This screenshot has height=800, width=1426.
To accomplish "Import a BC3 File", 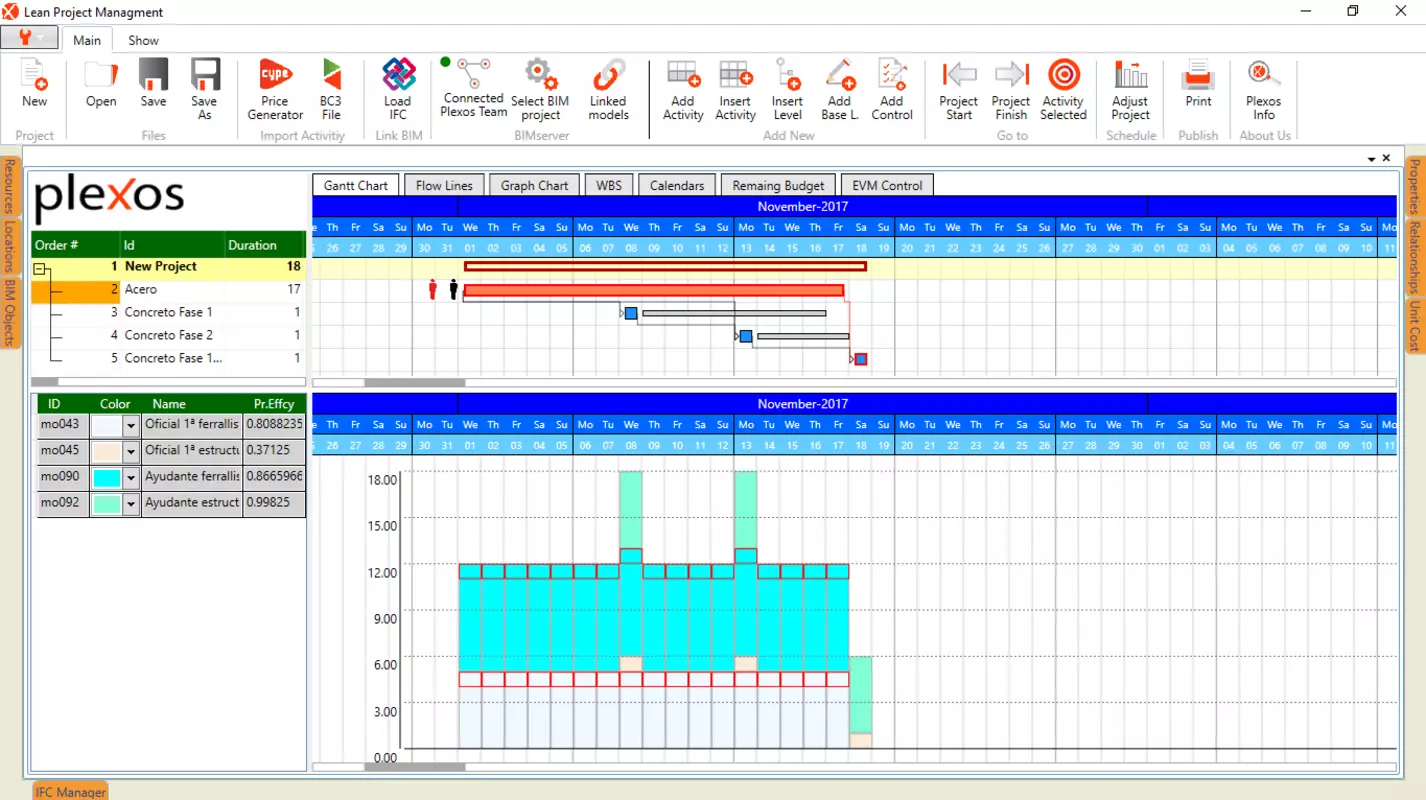I will click(x=331, y=90).
